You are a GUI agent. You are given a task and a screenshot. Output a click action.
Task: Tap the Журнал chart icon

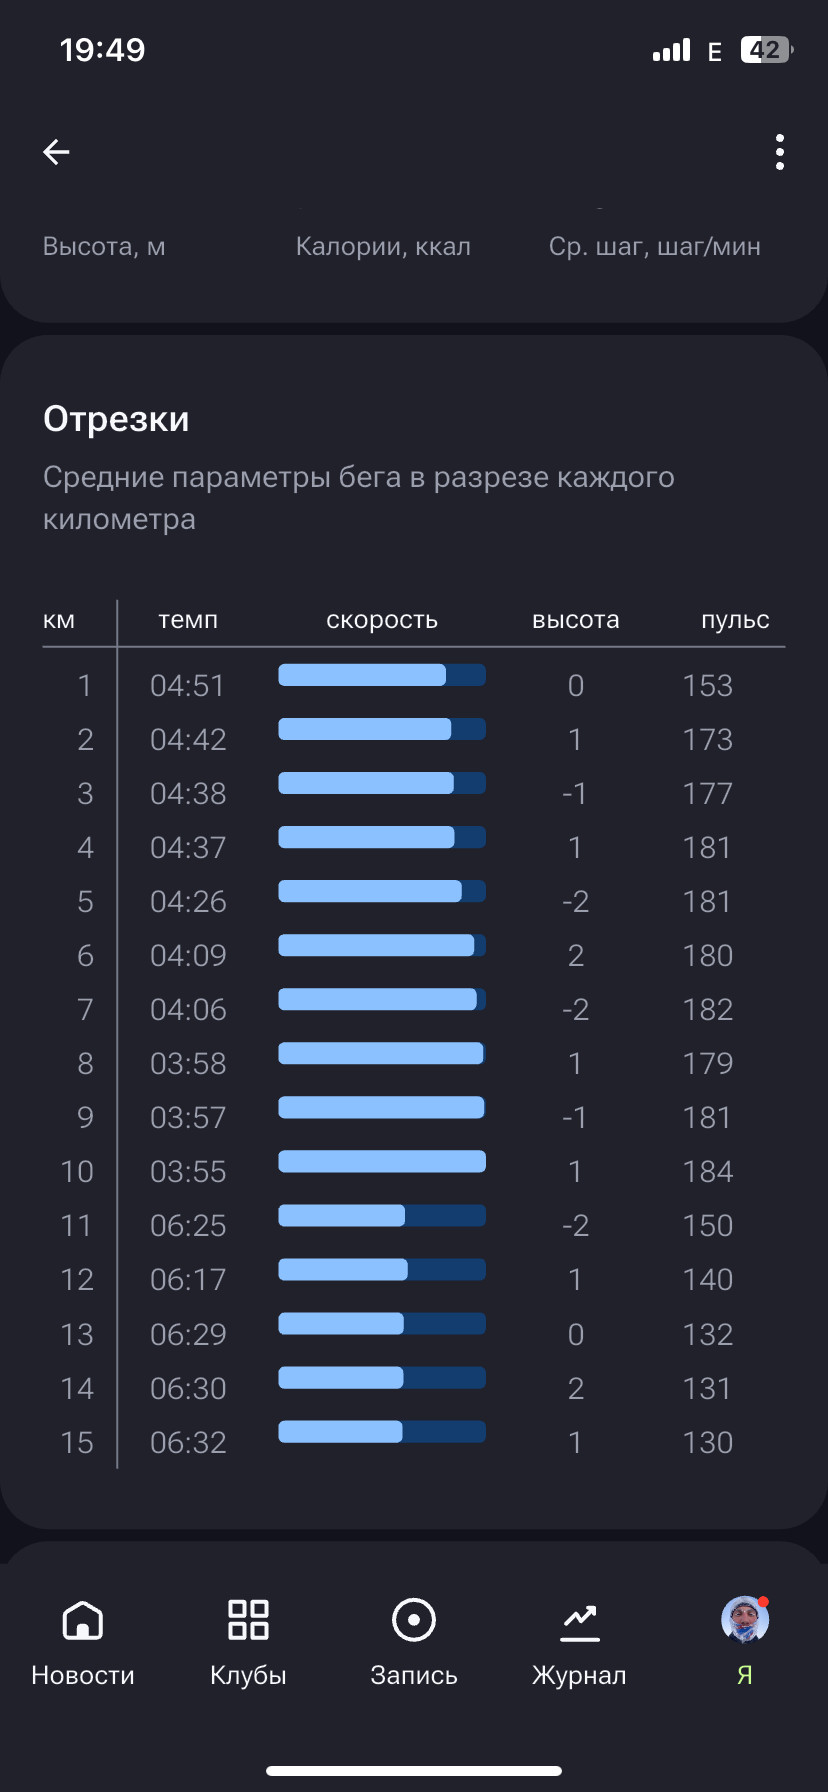click(x=580, y=1622)
